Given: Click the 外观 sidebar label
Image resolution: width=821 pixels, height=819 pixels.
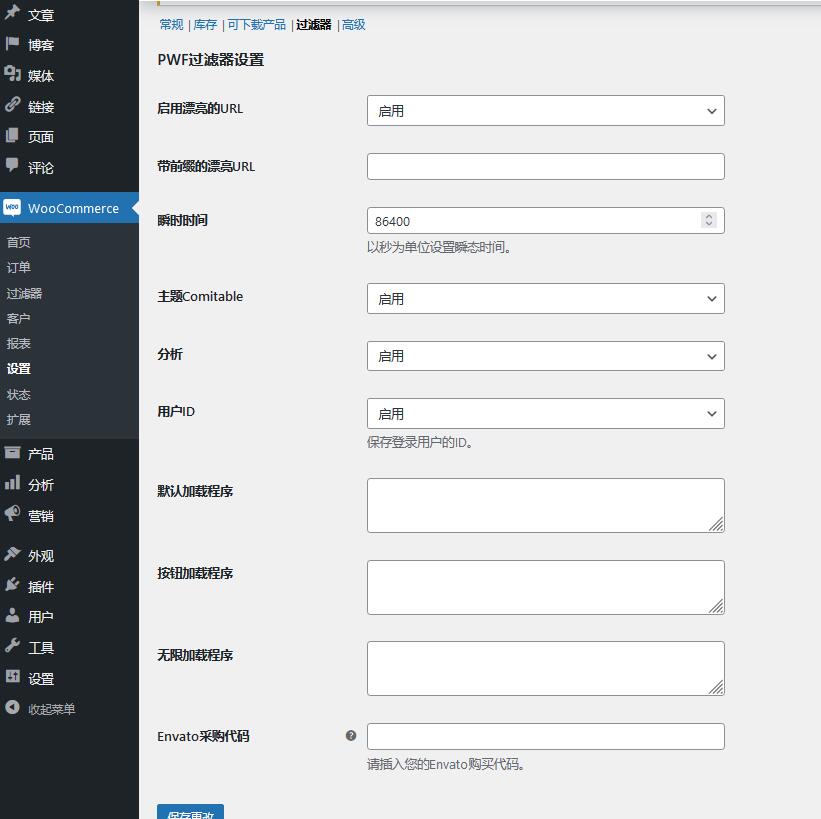Looking at the screenshot, I should [41, 556].
